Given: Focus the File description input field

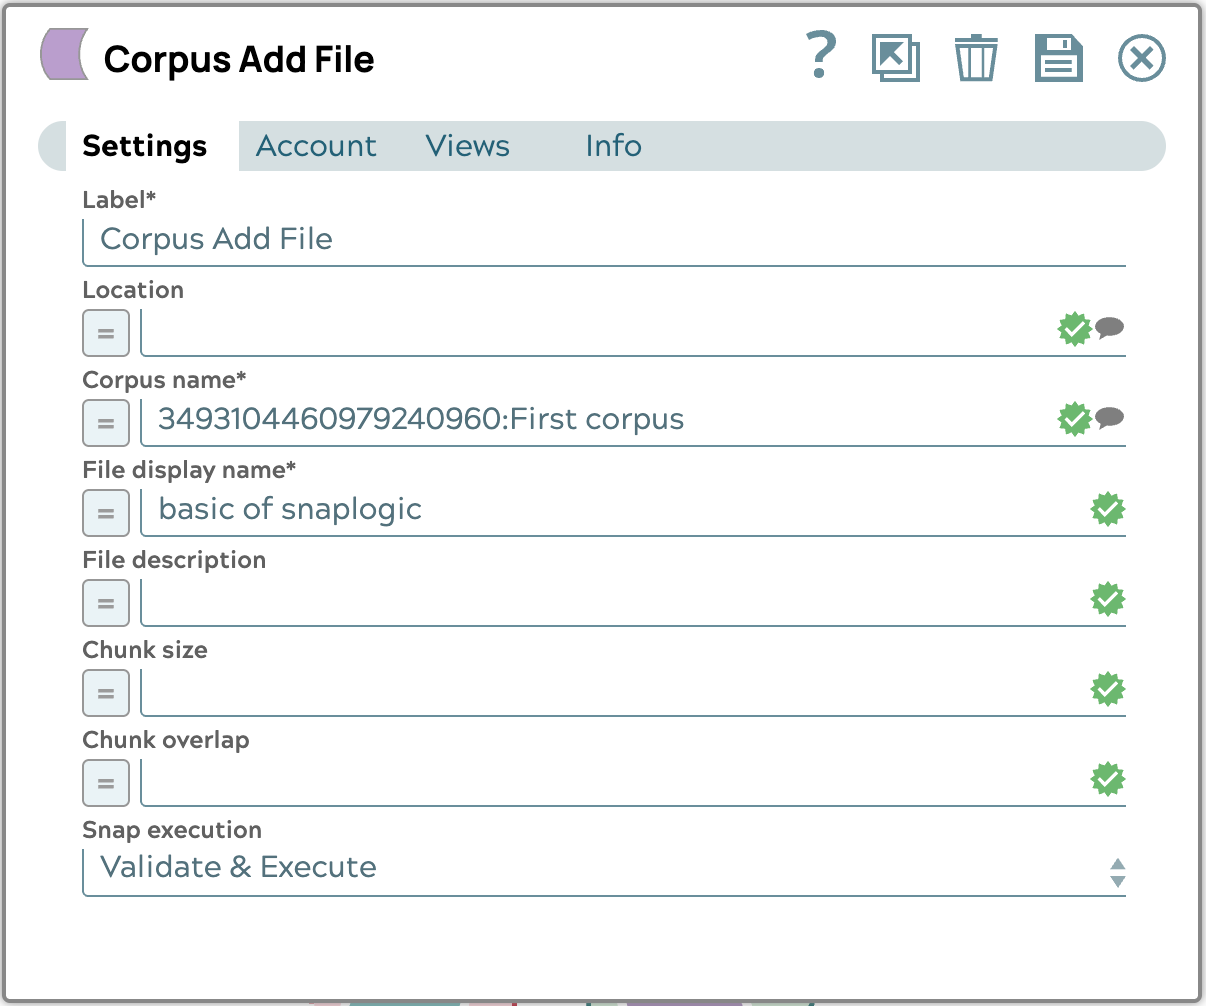Looking at the screenshot, I should tap(610, 601).
